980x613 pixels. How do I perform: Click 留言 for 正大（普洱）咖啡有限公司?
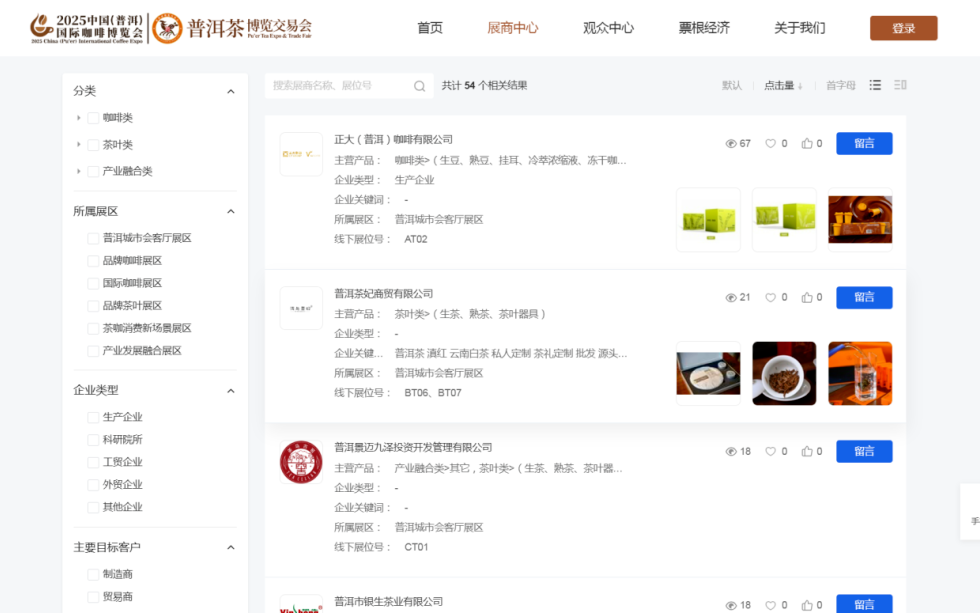pyautogui.click(x=864, y=144)
